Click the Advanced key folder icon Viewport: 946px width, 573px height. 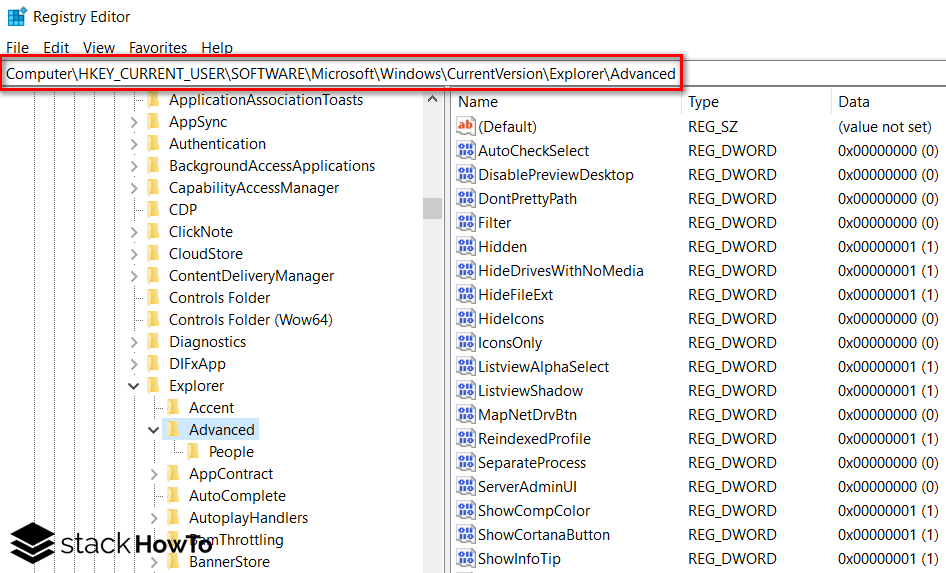pos(173,429)
